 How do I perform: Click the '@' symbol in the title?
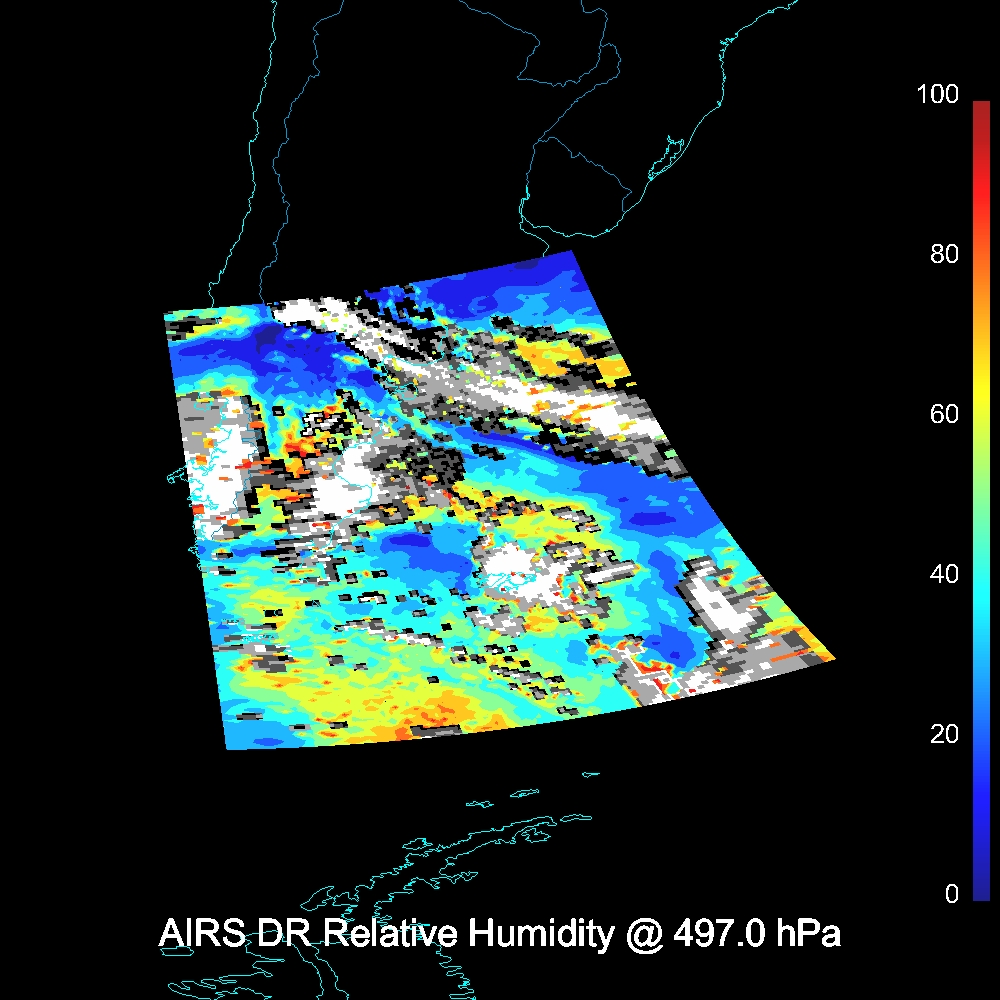[641, 934]
